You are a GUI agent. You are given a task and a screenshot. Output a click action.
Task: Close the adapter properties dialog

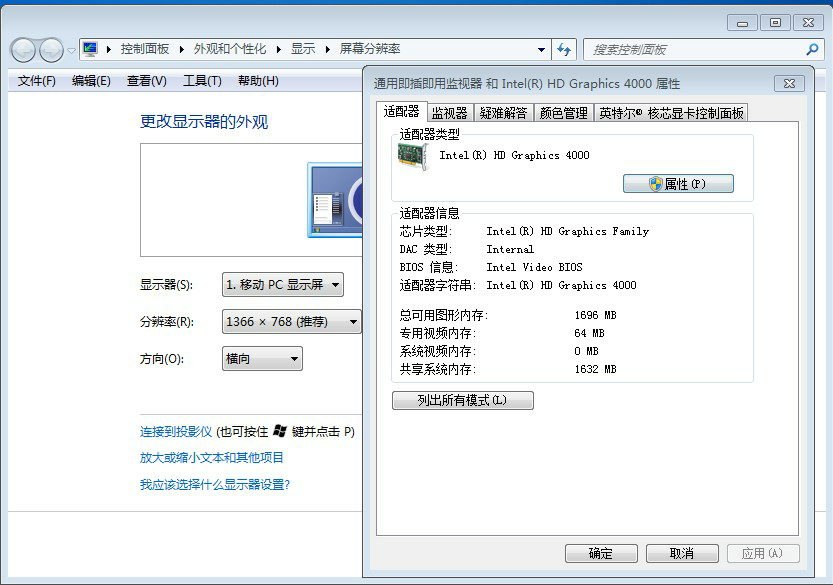point(789,83)
